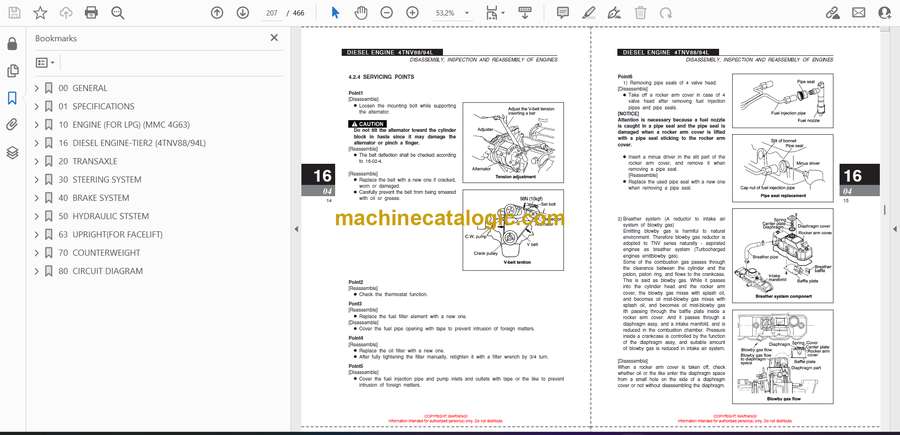The width and height of the screenshot is (900, 435).
Task: Jump to 70 COUNTERWEIGHT bookmark
Action: point(99,253)
